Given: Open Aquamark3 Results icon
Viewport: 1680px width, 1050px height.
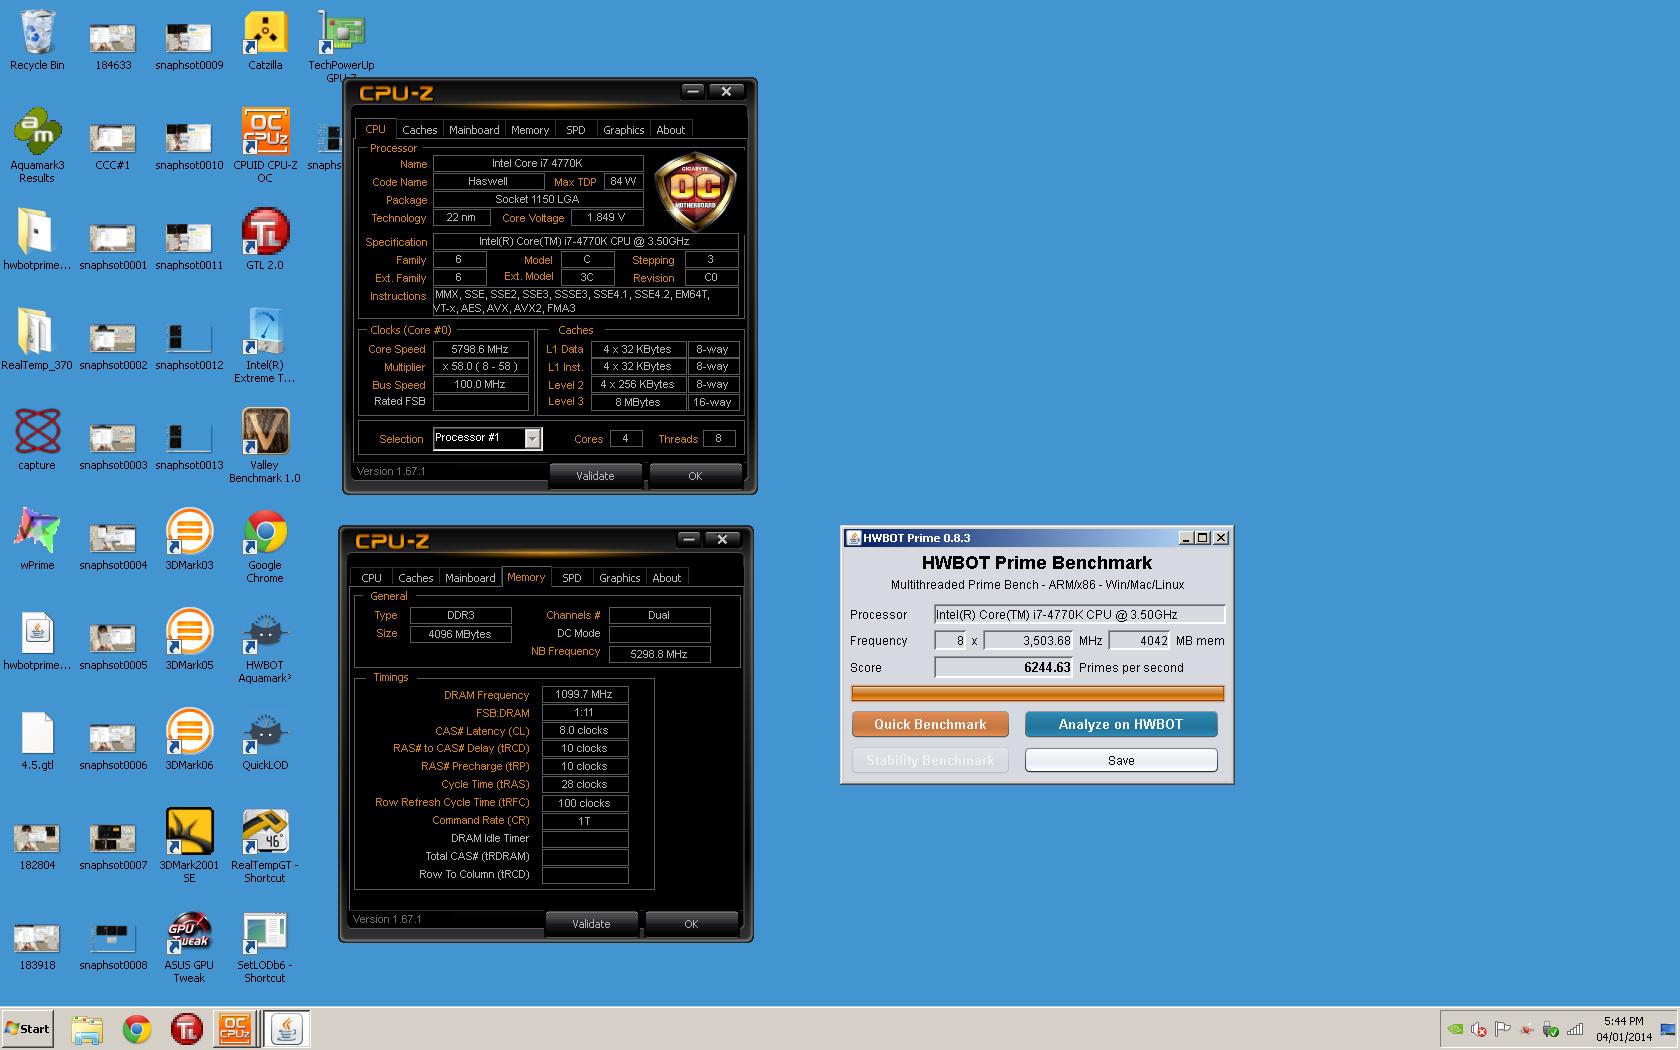Looking at the screenshot, I should [37, 145].
